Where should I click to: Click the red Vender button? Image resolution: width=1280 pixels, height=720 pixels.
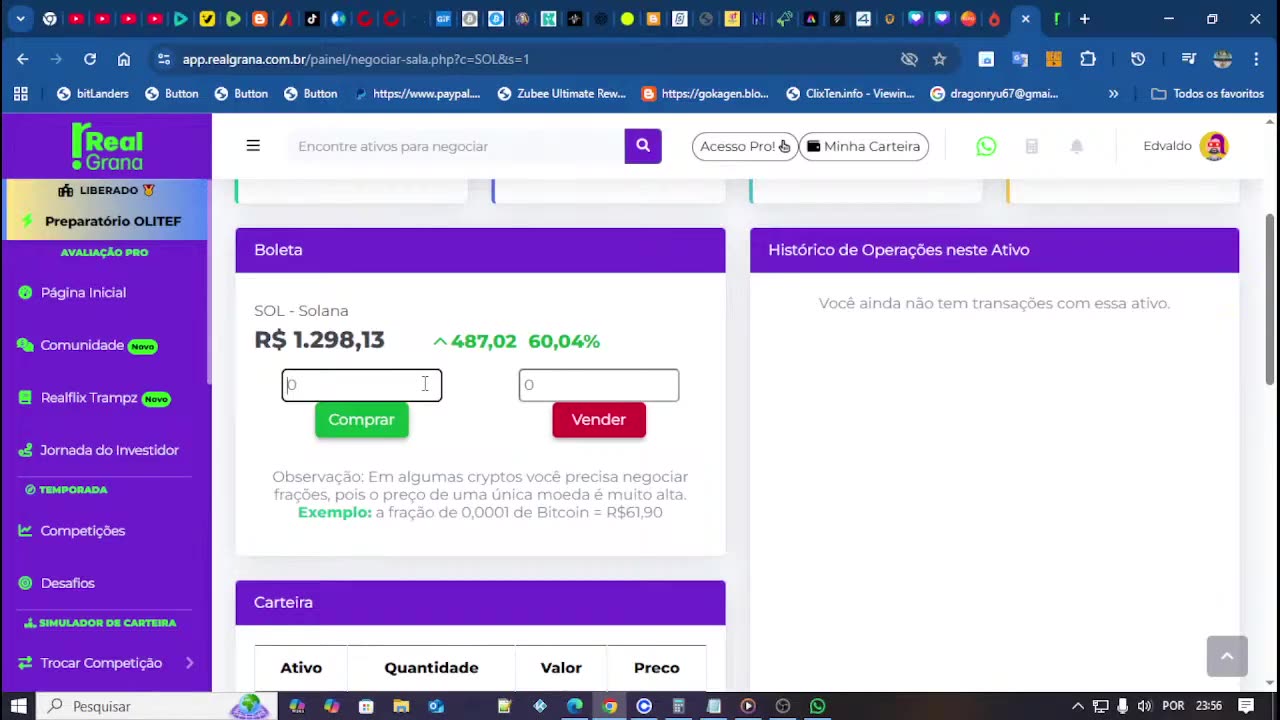point(599,420)
